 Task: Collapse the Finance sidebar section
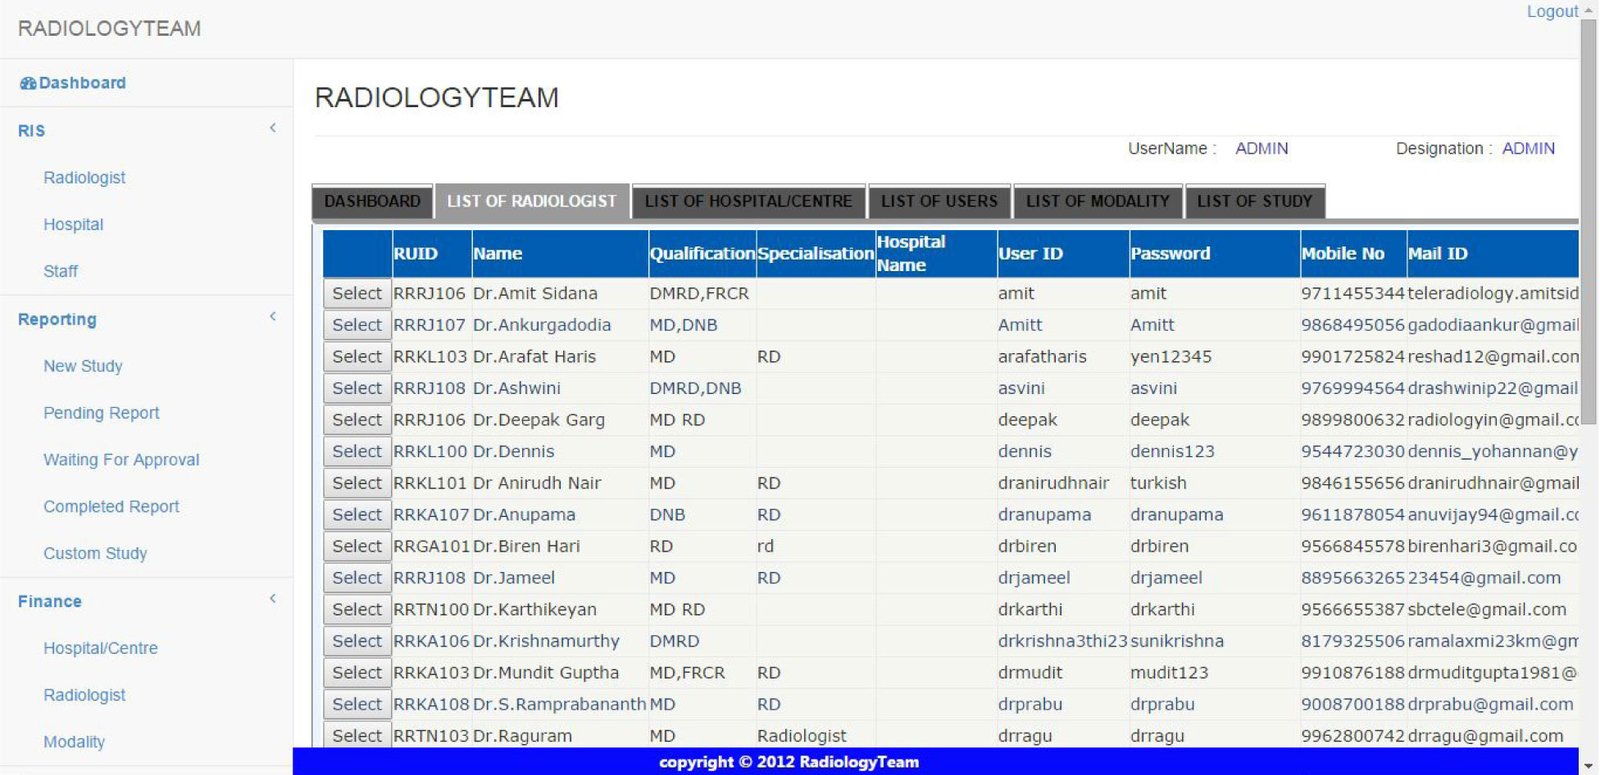point(273,599)
